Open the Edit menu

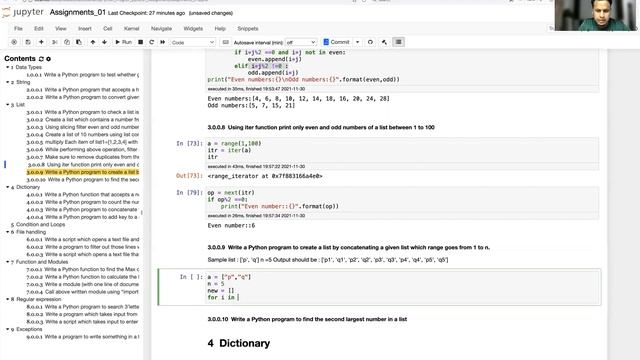39,29
